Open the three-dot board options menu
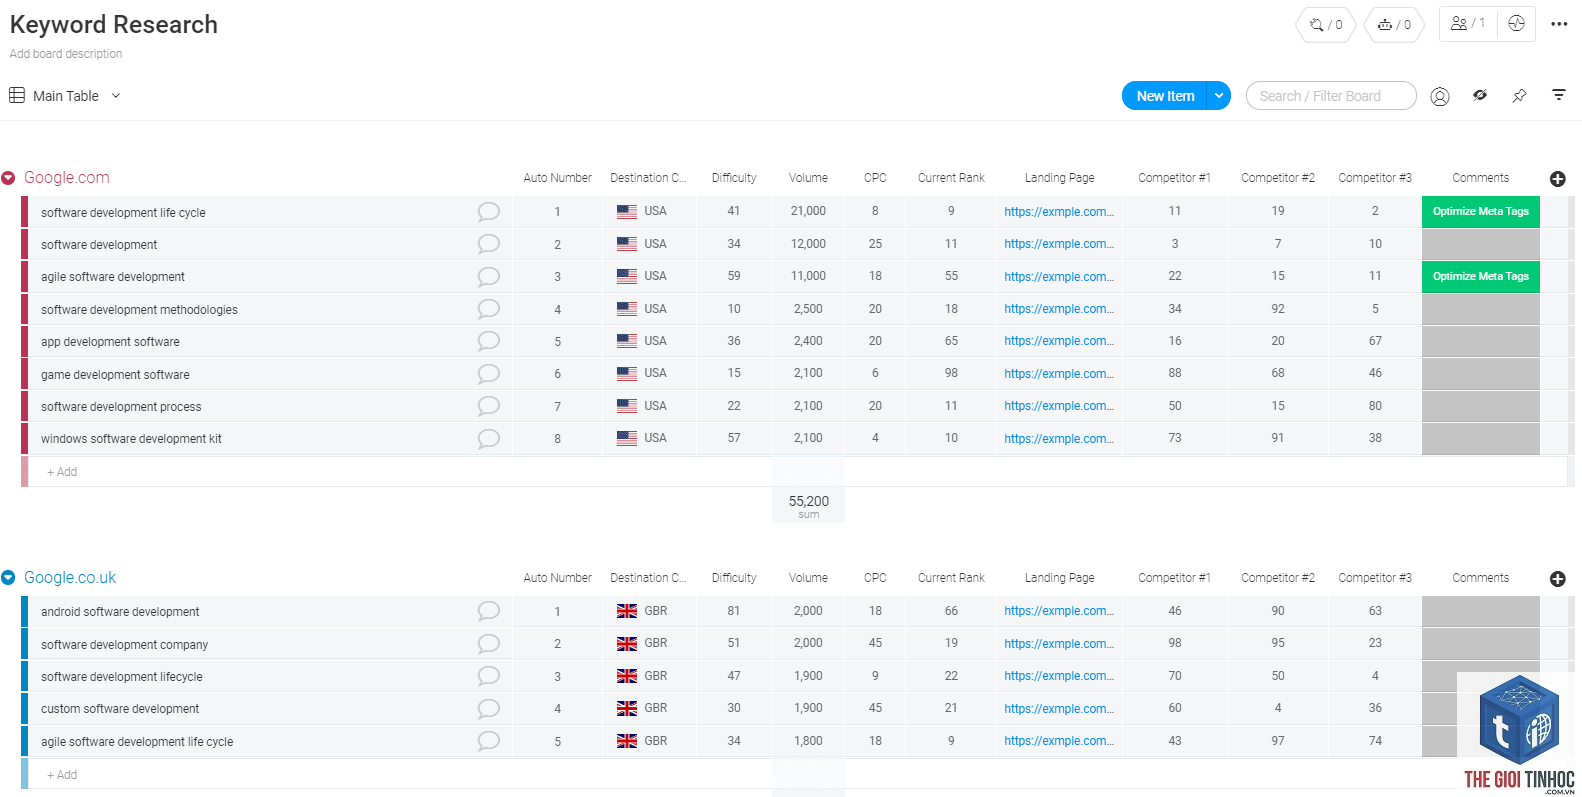 pyautogui.click(x=1559, y=24)
